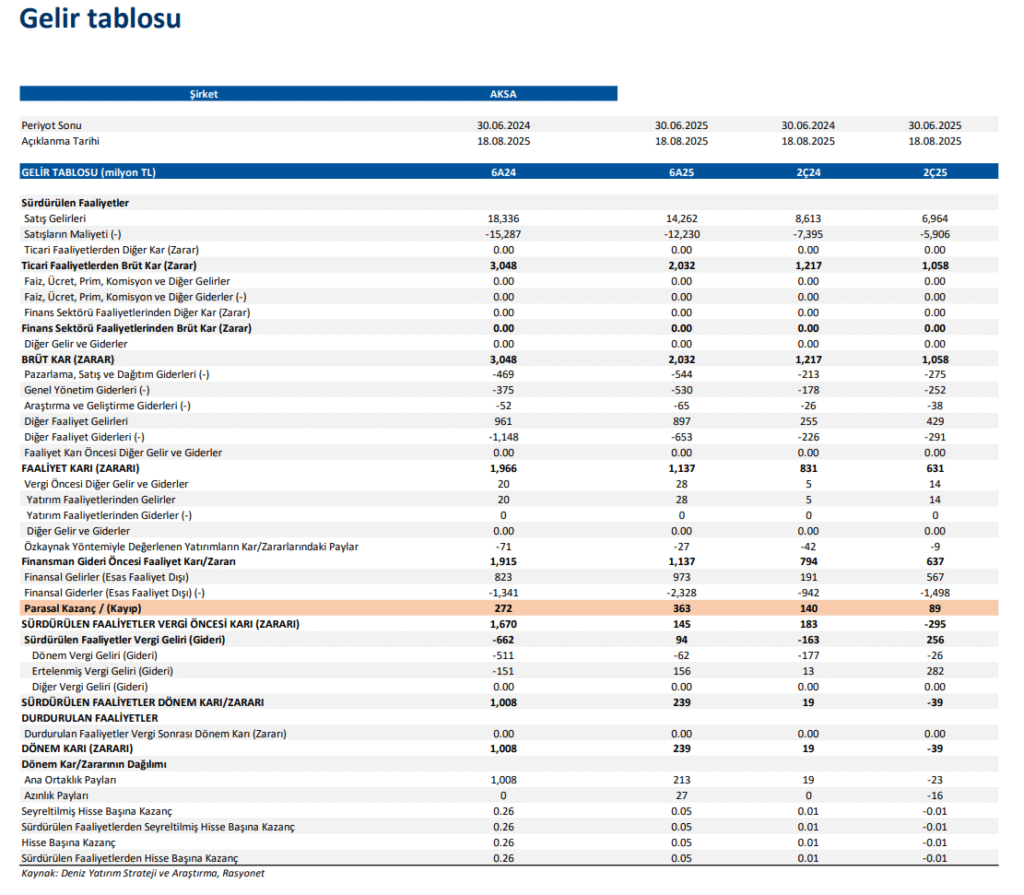This screenshot has height=895, width=1024.
Task: Click the 'Gelir tablosu' page title
Action: pos(100,18)
